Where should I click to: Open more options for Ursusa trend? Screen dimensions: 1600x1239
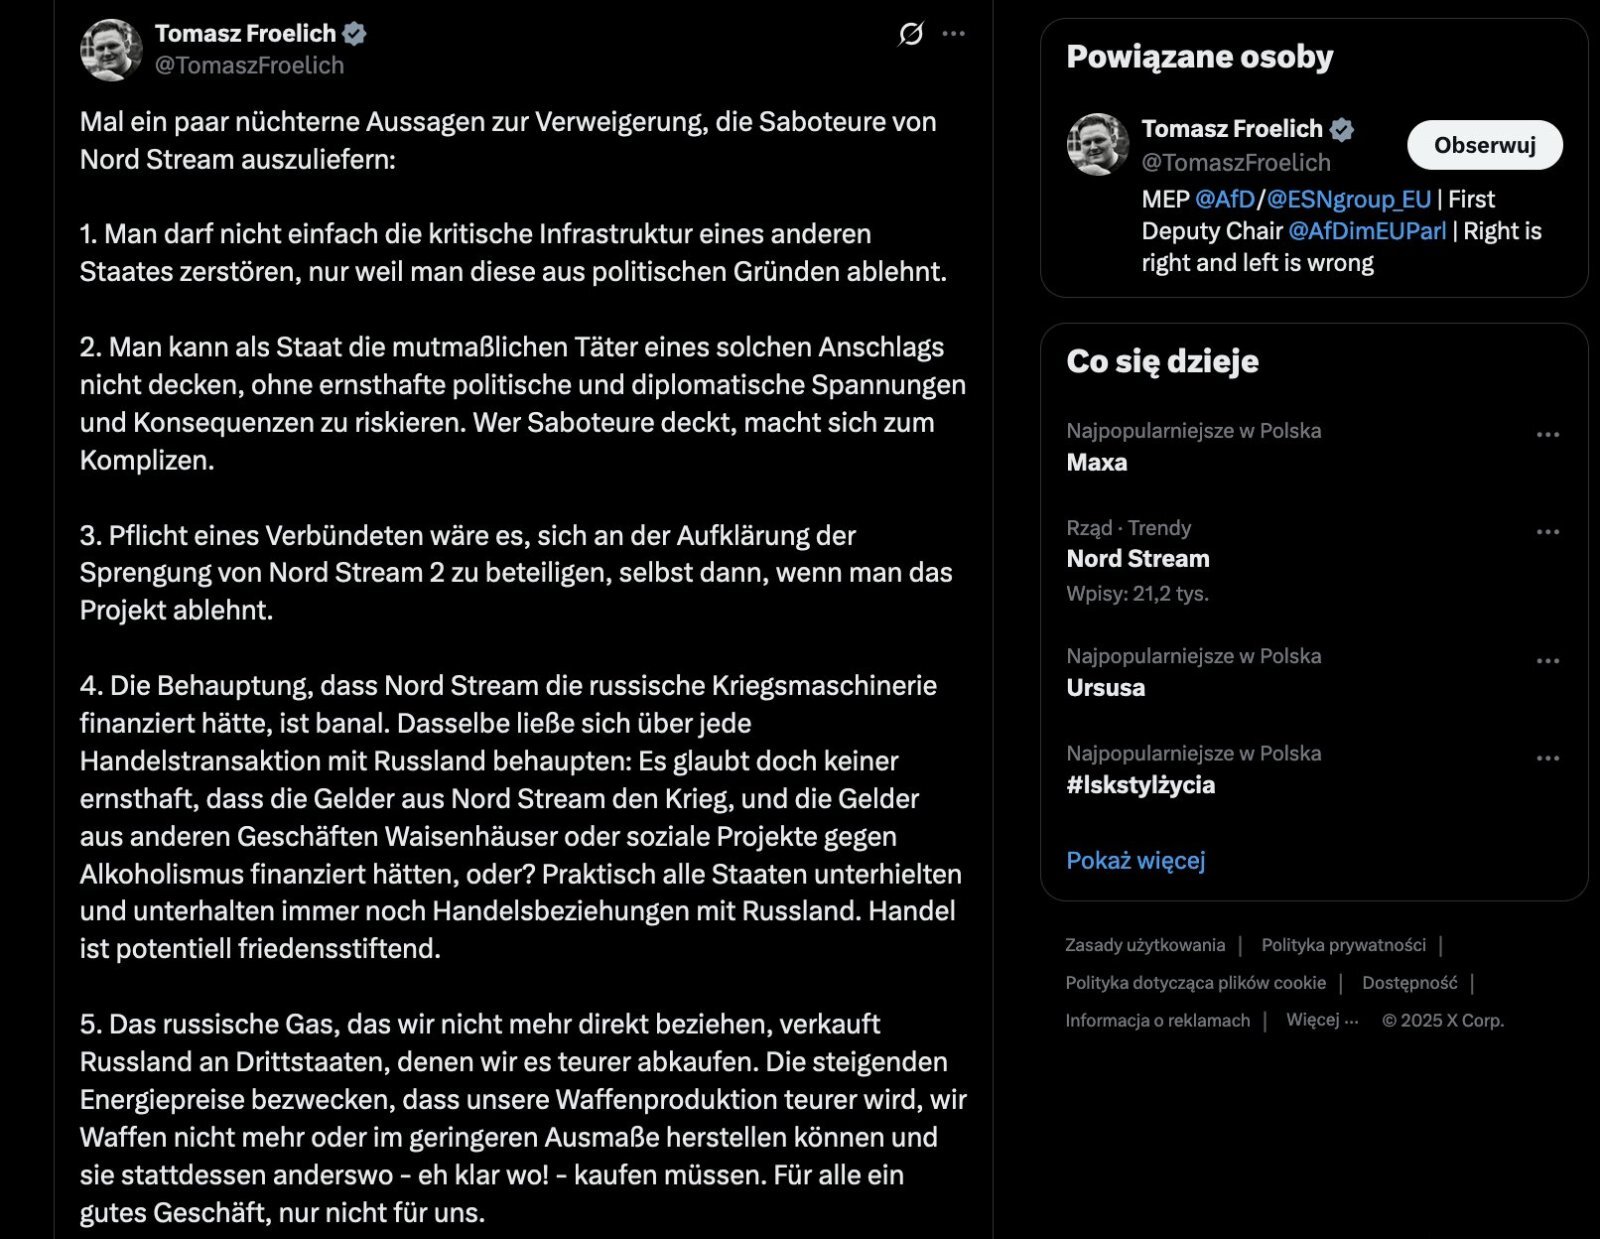(x=1547, y=661)
